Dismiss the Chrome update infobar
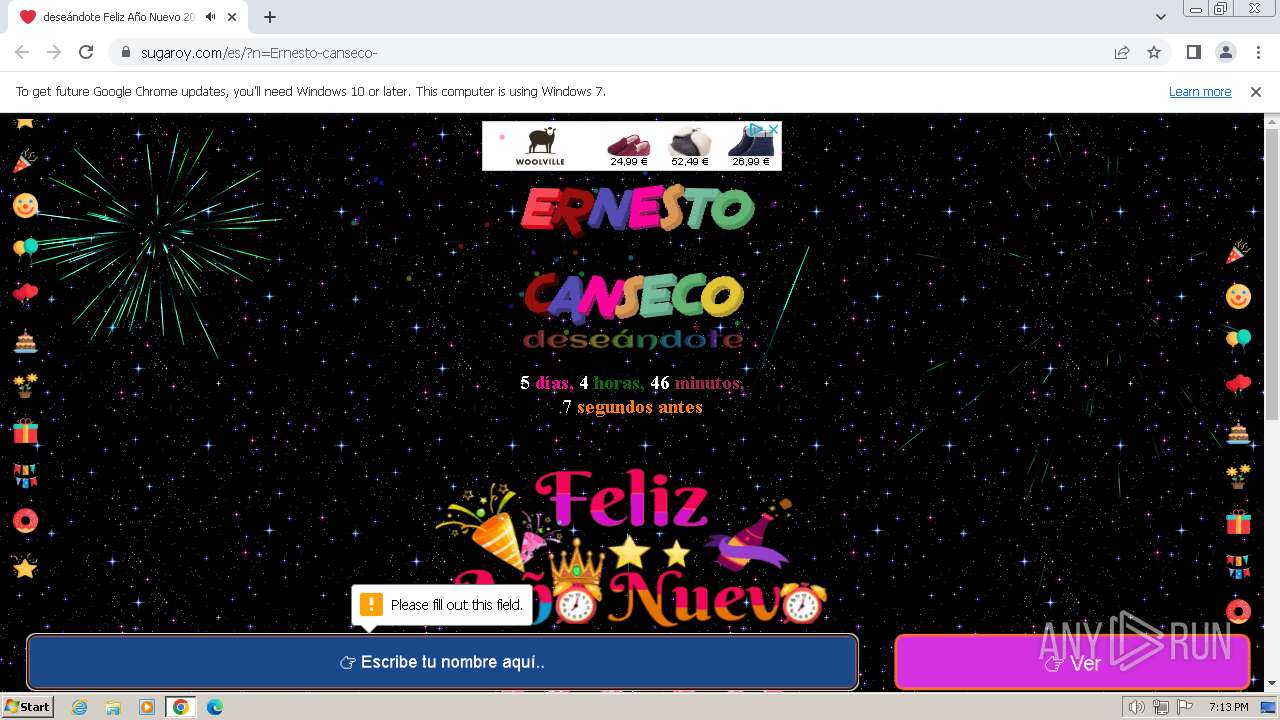 pyautogui.click(x=1256, y=91)
